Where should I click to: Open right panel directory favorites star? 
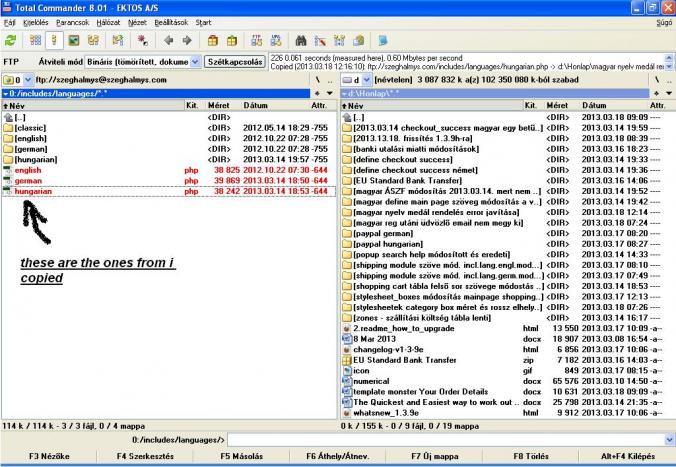656,93
